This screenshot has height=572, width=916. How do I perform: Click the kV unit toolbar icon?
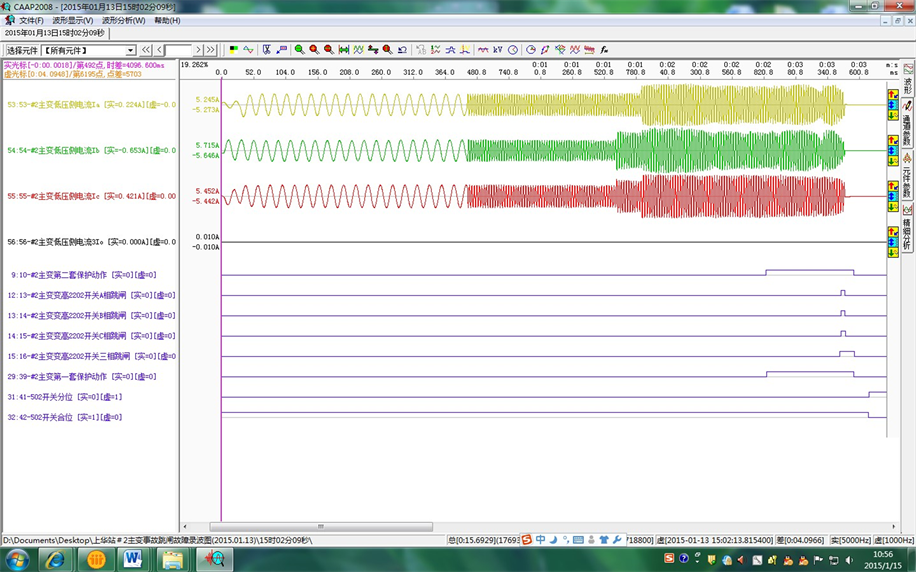498,49
